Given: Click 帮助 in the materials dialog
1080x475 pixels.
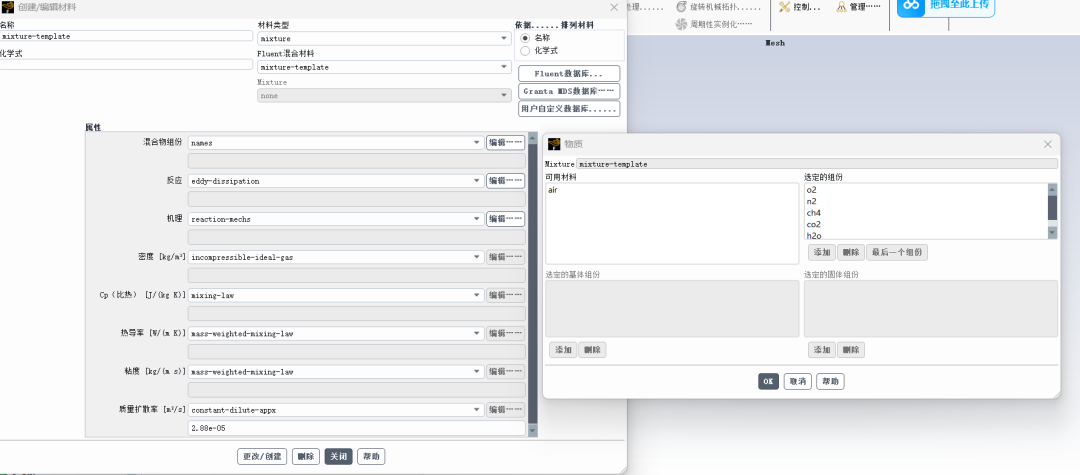Looking at the screenshot, I should (371, 456).
